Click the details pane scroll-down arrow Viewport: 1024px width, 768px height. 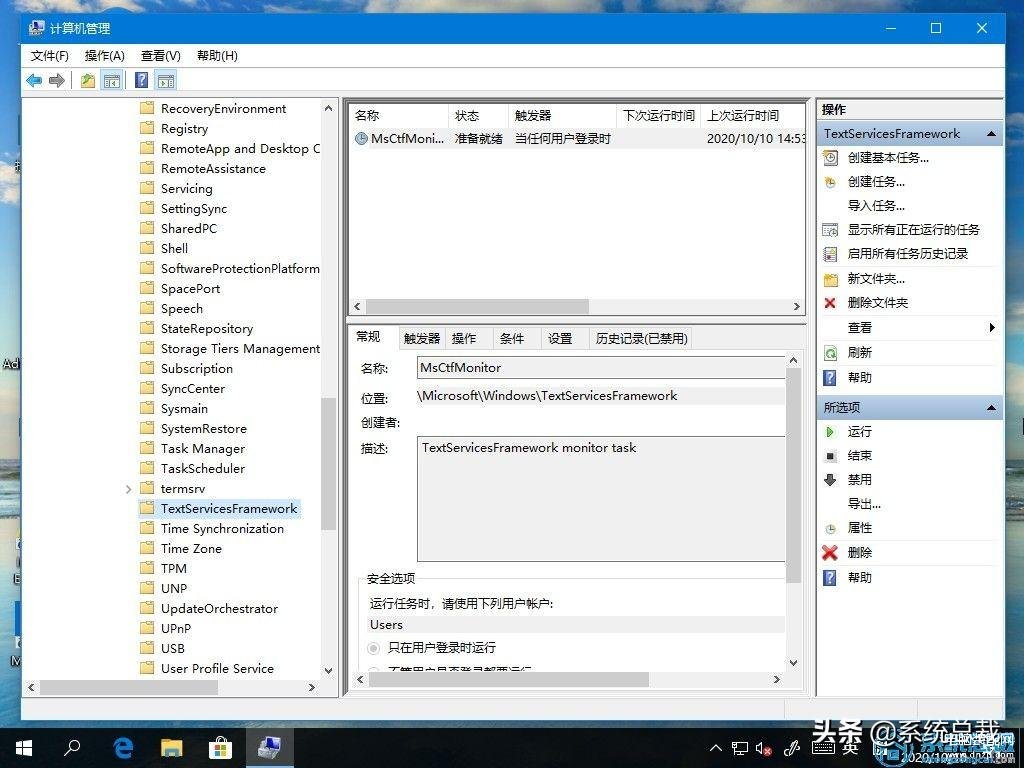[x=793, y=662]
